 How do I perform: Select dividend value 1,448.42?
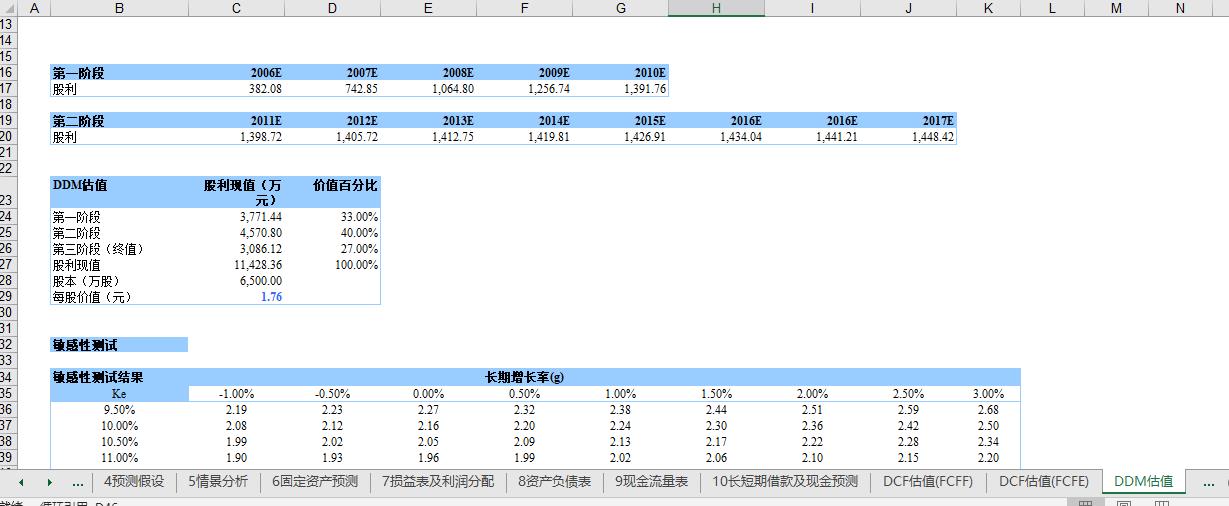[908, 136]
